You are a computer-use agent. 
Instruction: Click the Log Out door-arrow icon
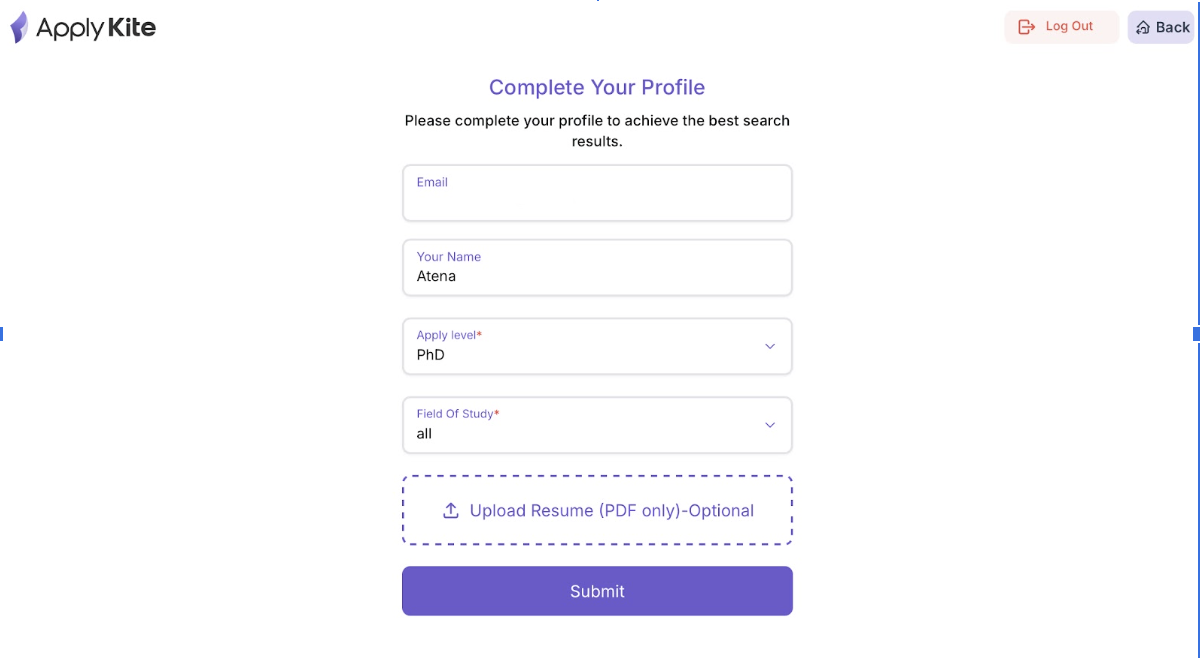1026,27
